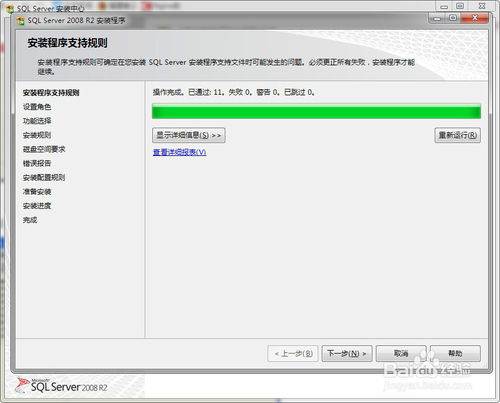Maximize the SQL Server 安装中心 background window
Image resolution: width=500 pixels, height=403 pixels.
pos(460,6)
